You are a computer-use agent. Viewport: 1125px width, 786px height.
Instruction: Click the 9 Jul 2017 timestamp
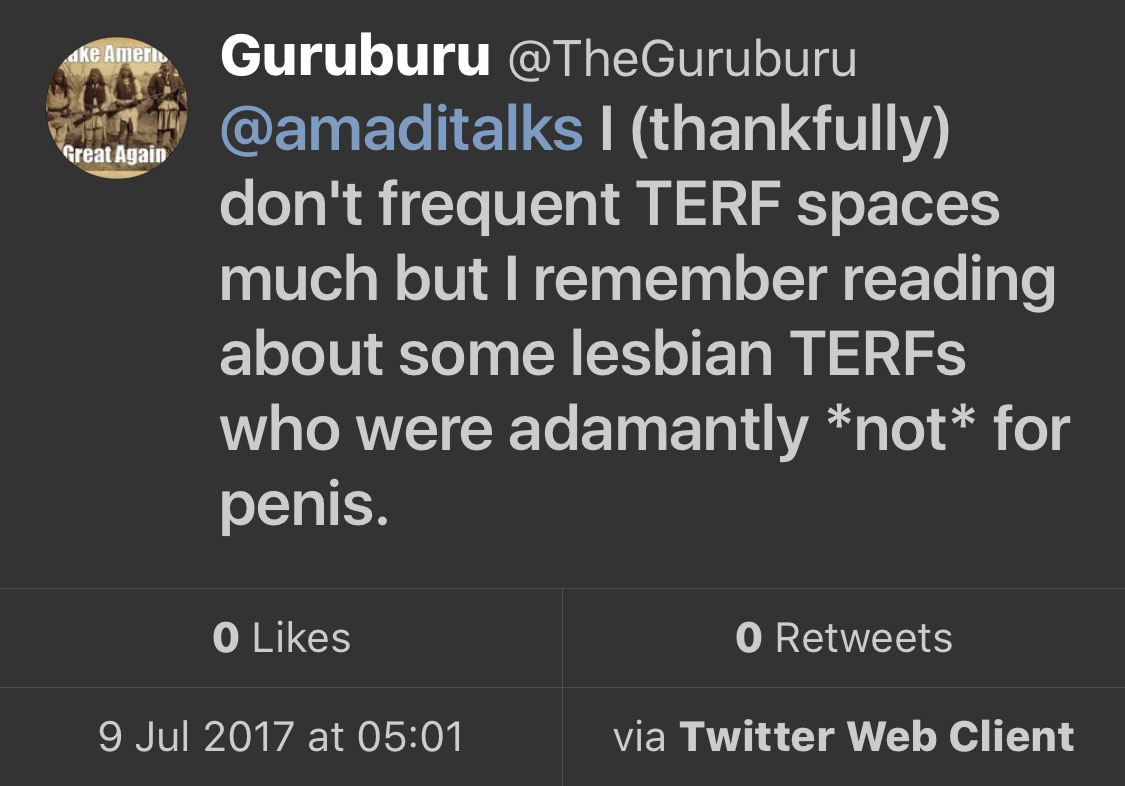pyautogui.click(x=281, y=737)
